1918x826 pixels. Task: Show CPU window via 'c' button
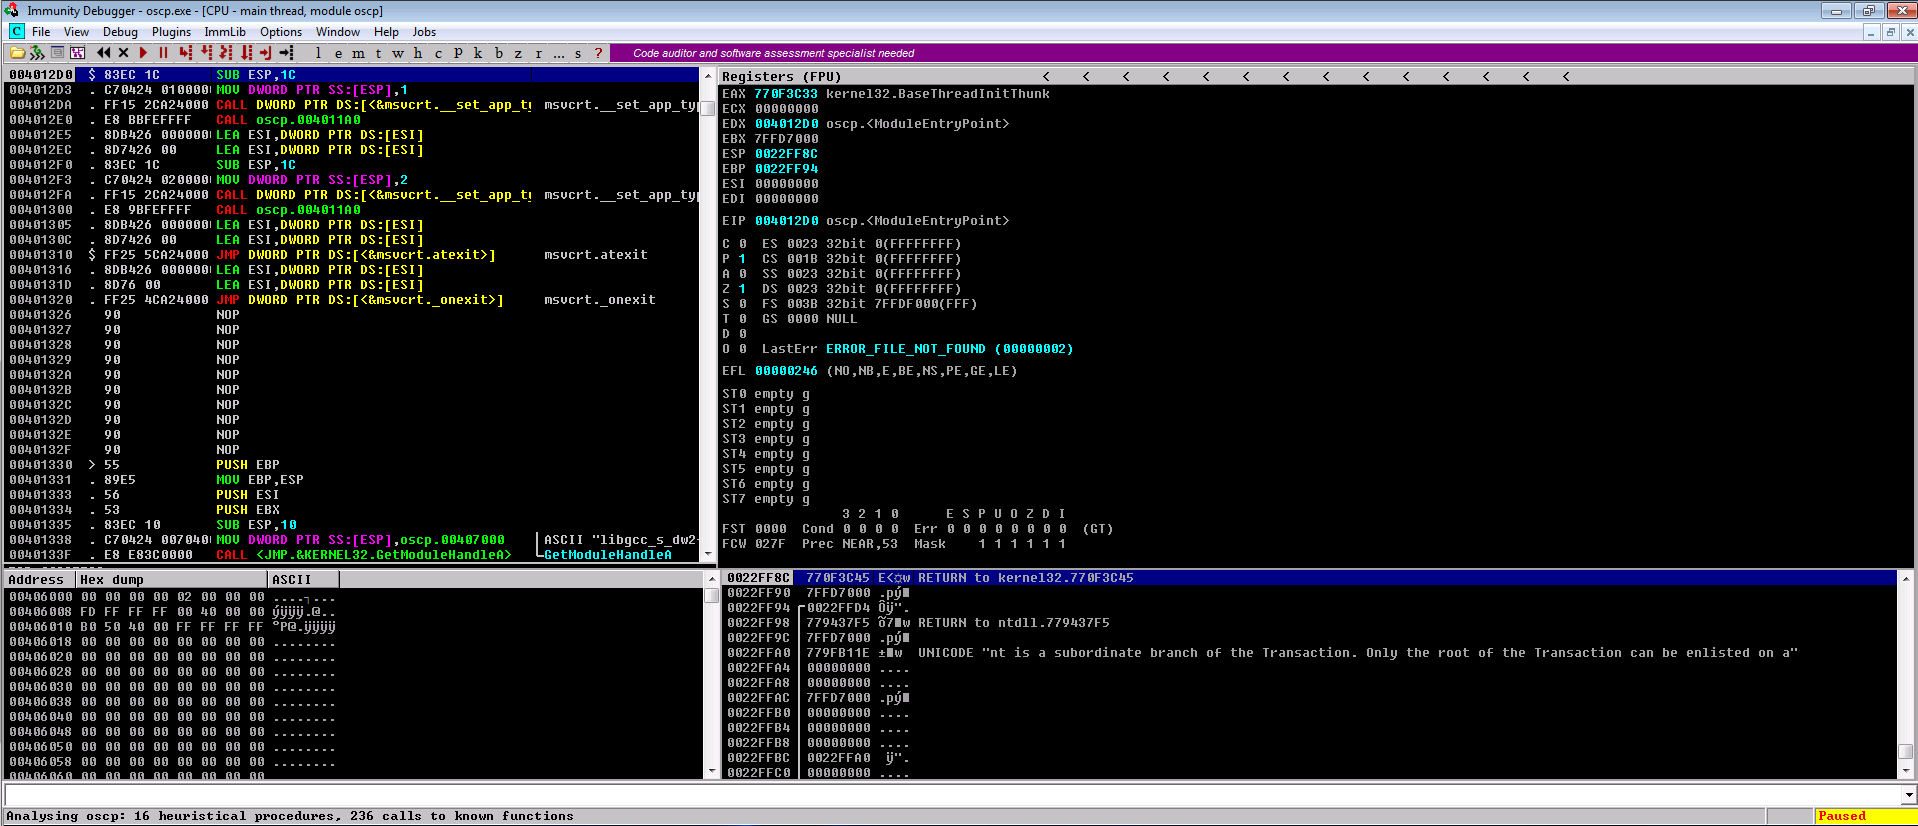click(438, 53)
